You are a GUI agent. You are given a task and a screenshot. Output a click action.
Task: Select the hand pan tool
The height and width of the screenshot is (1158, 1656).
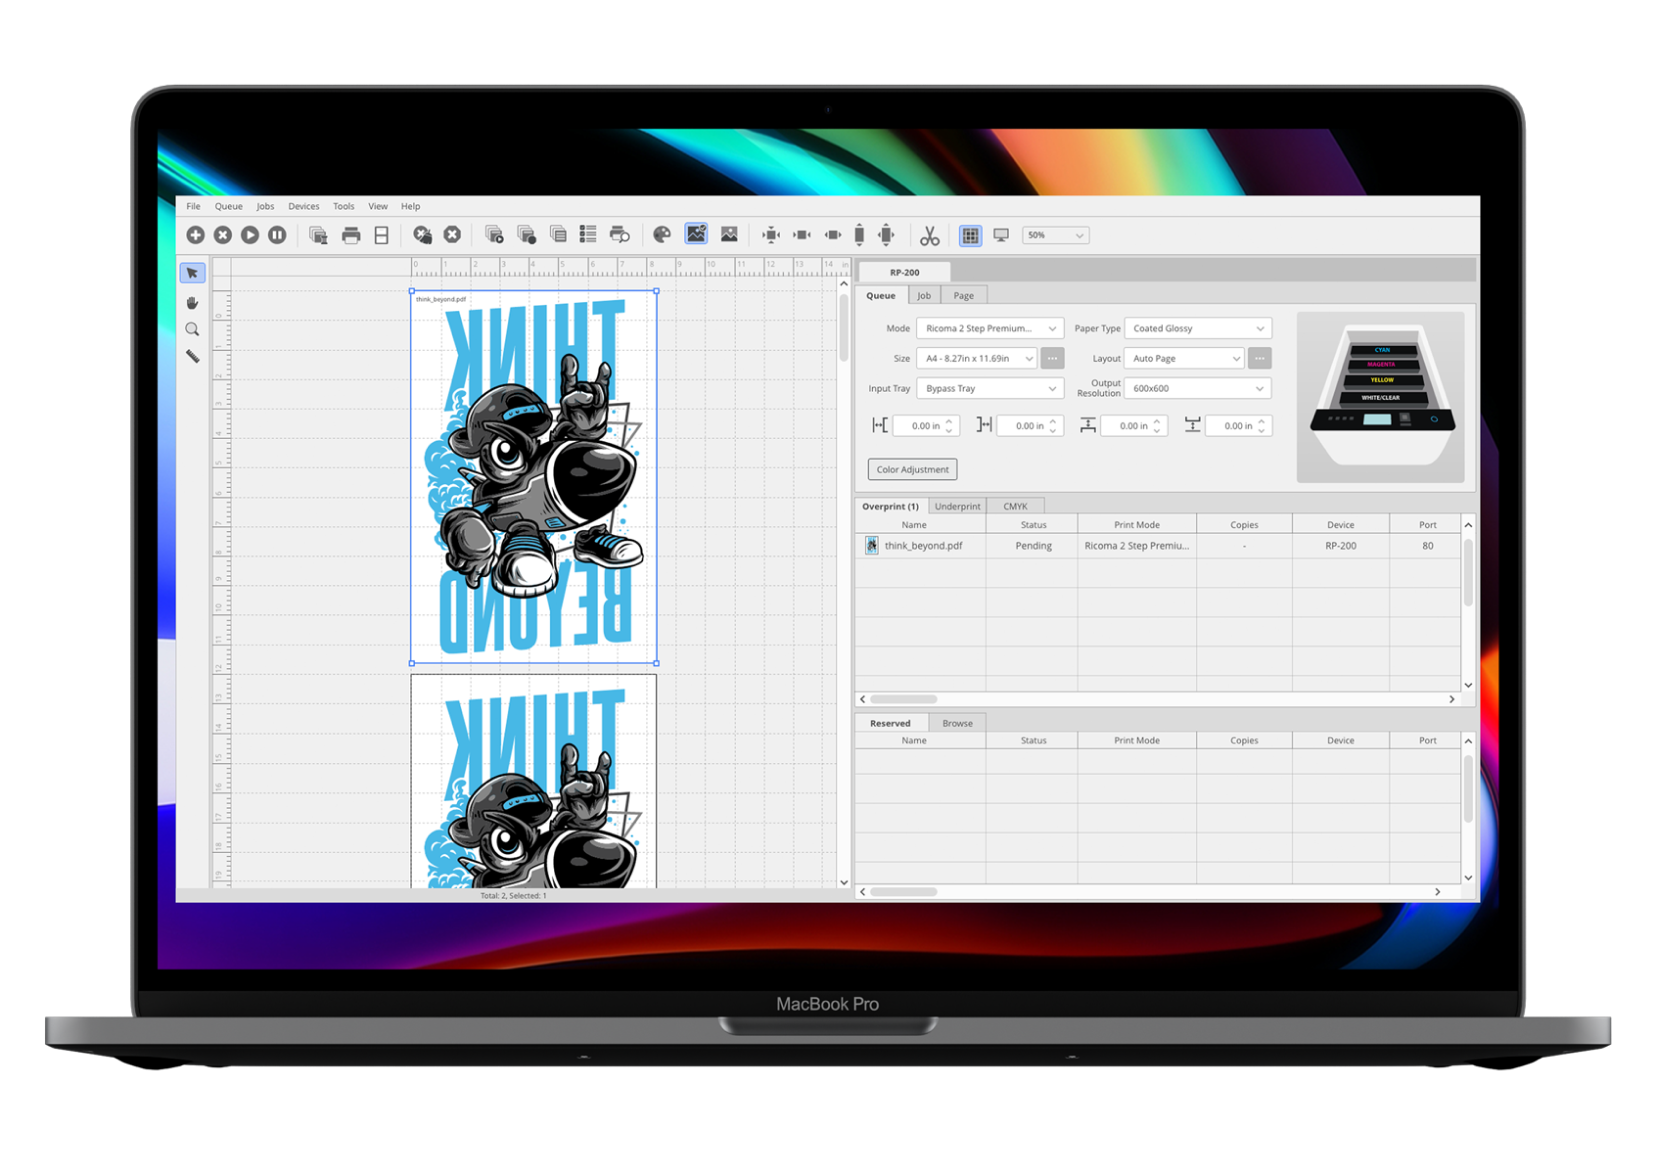point(192,302)
